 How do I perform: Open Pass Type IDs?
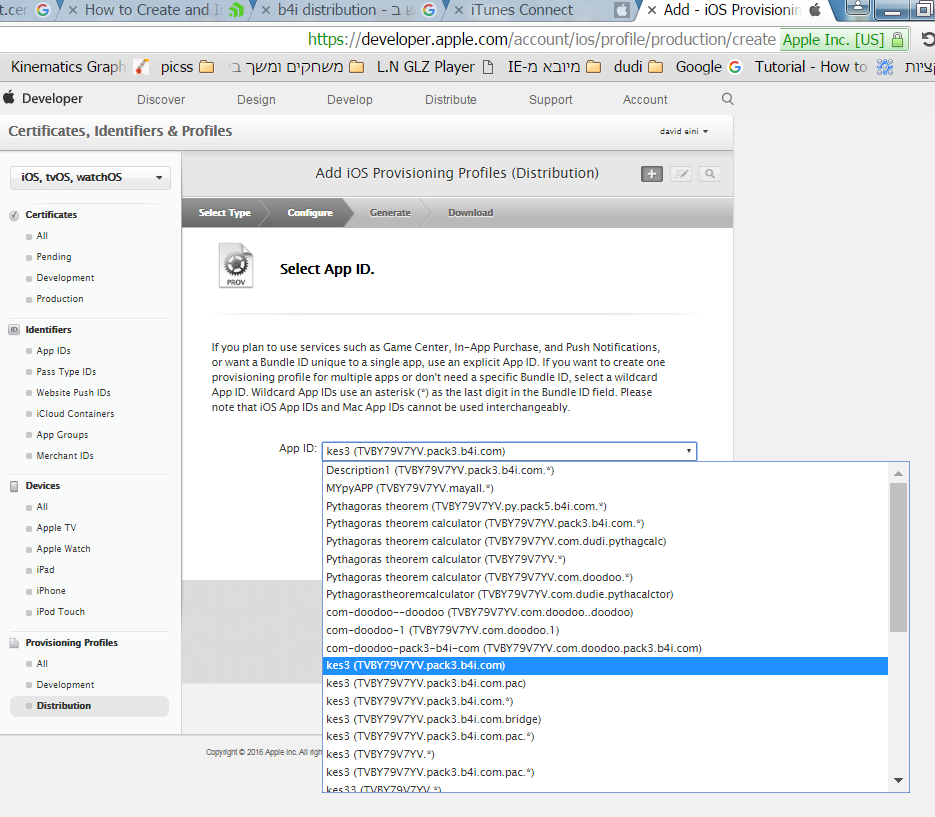66,372
